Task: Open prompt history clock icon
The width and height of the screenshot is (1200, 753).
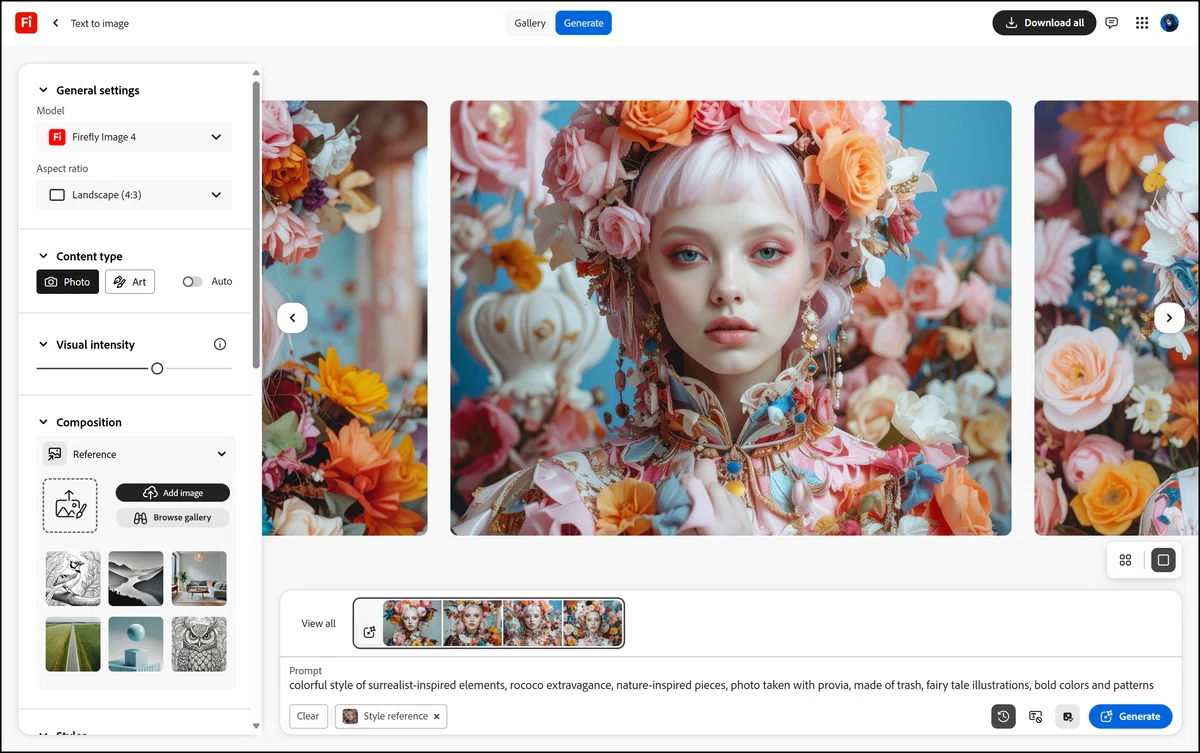Action: tap(1003, 716)
